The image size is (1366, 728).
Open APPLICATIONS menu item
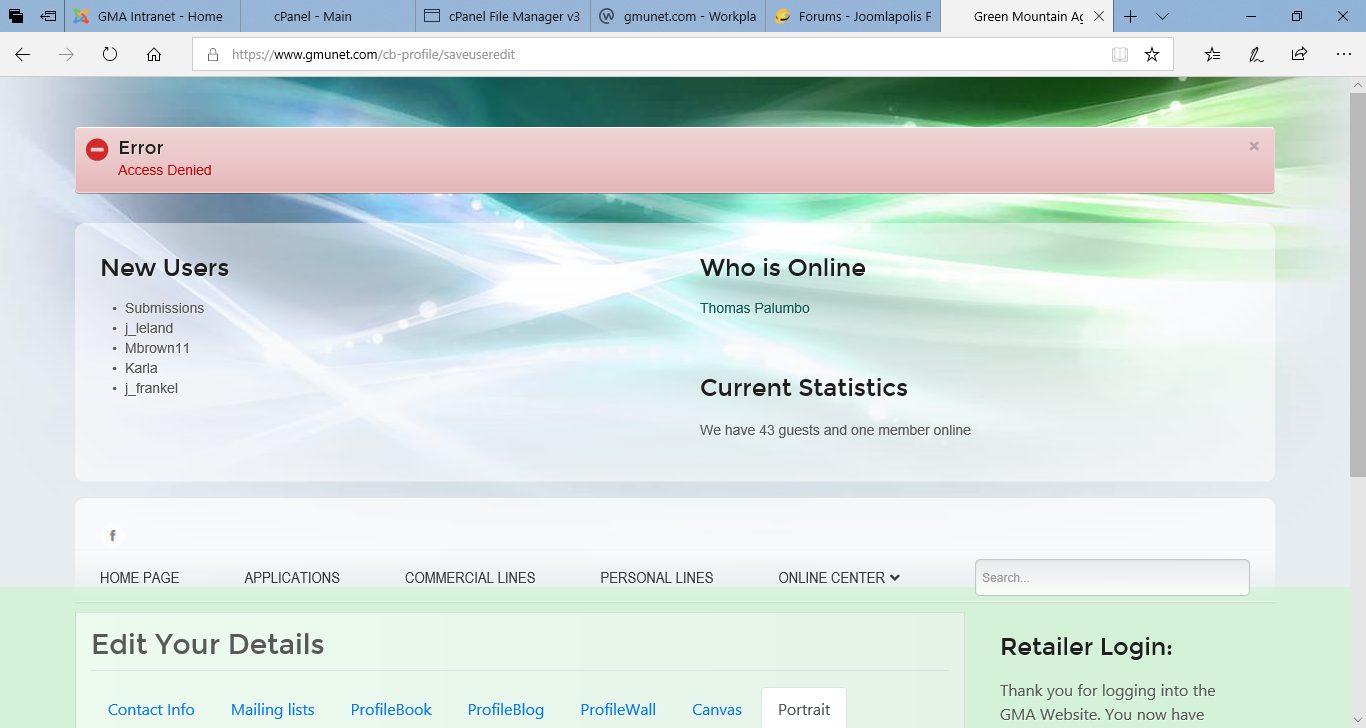pos(292,578)
